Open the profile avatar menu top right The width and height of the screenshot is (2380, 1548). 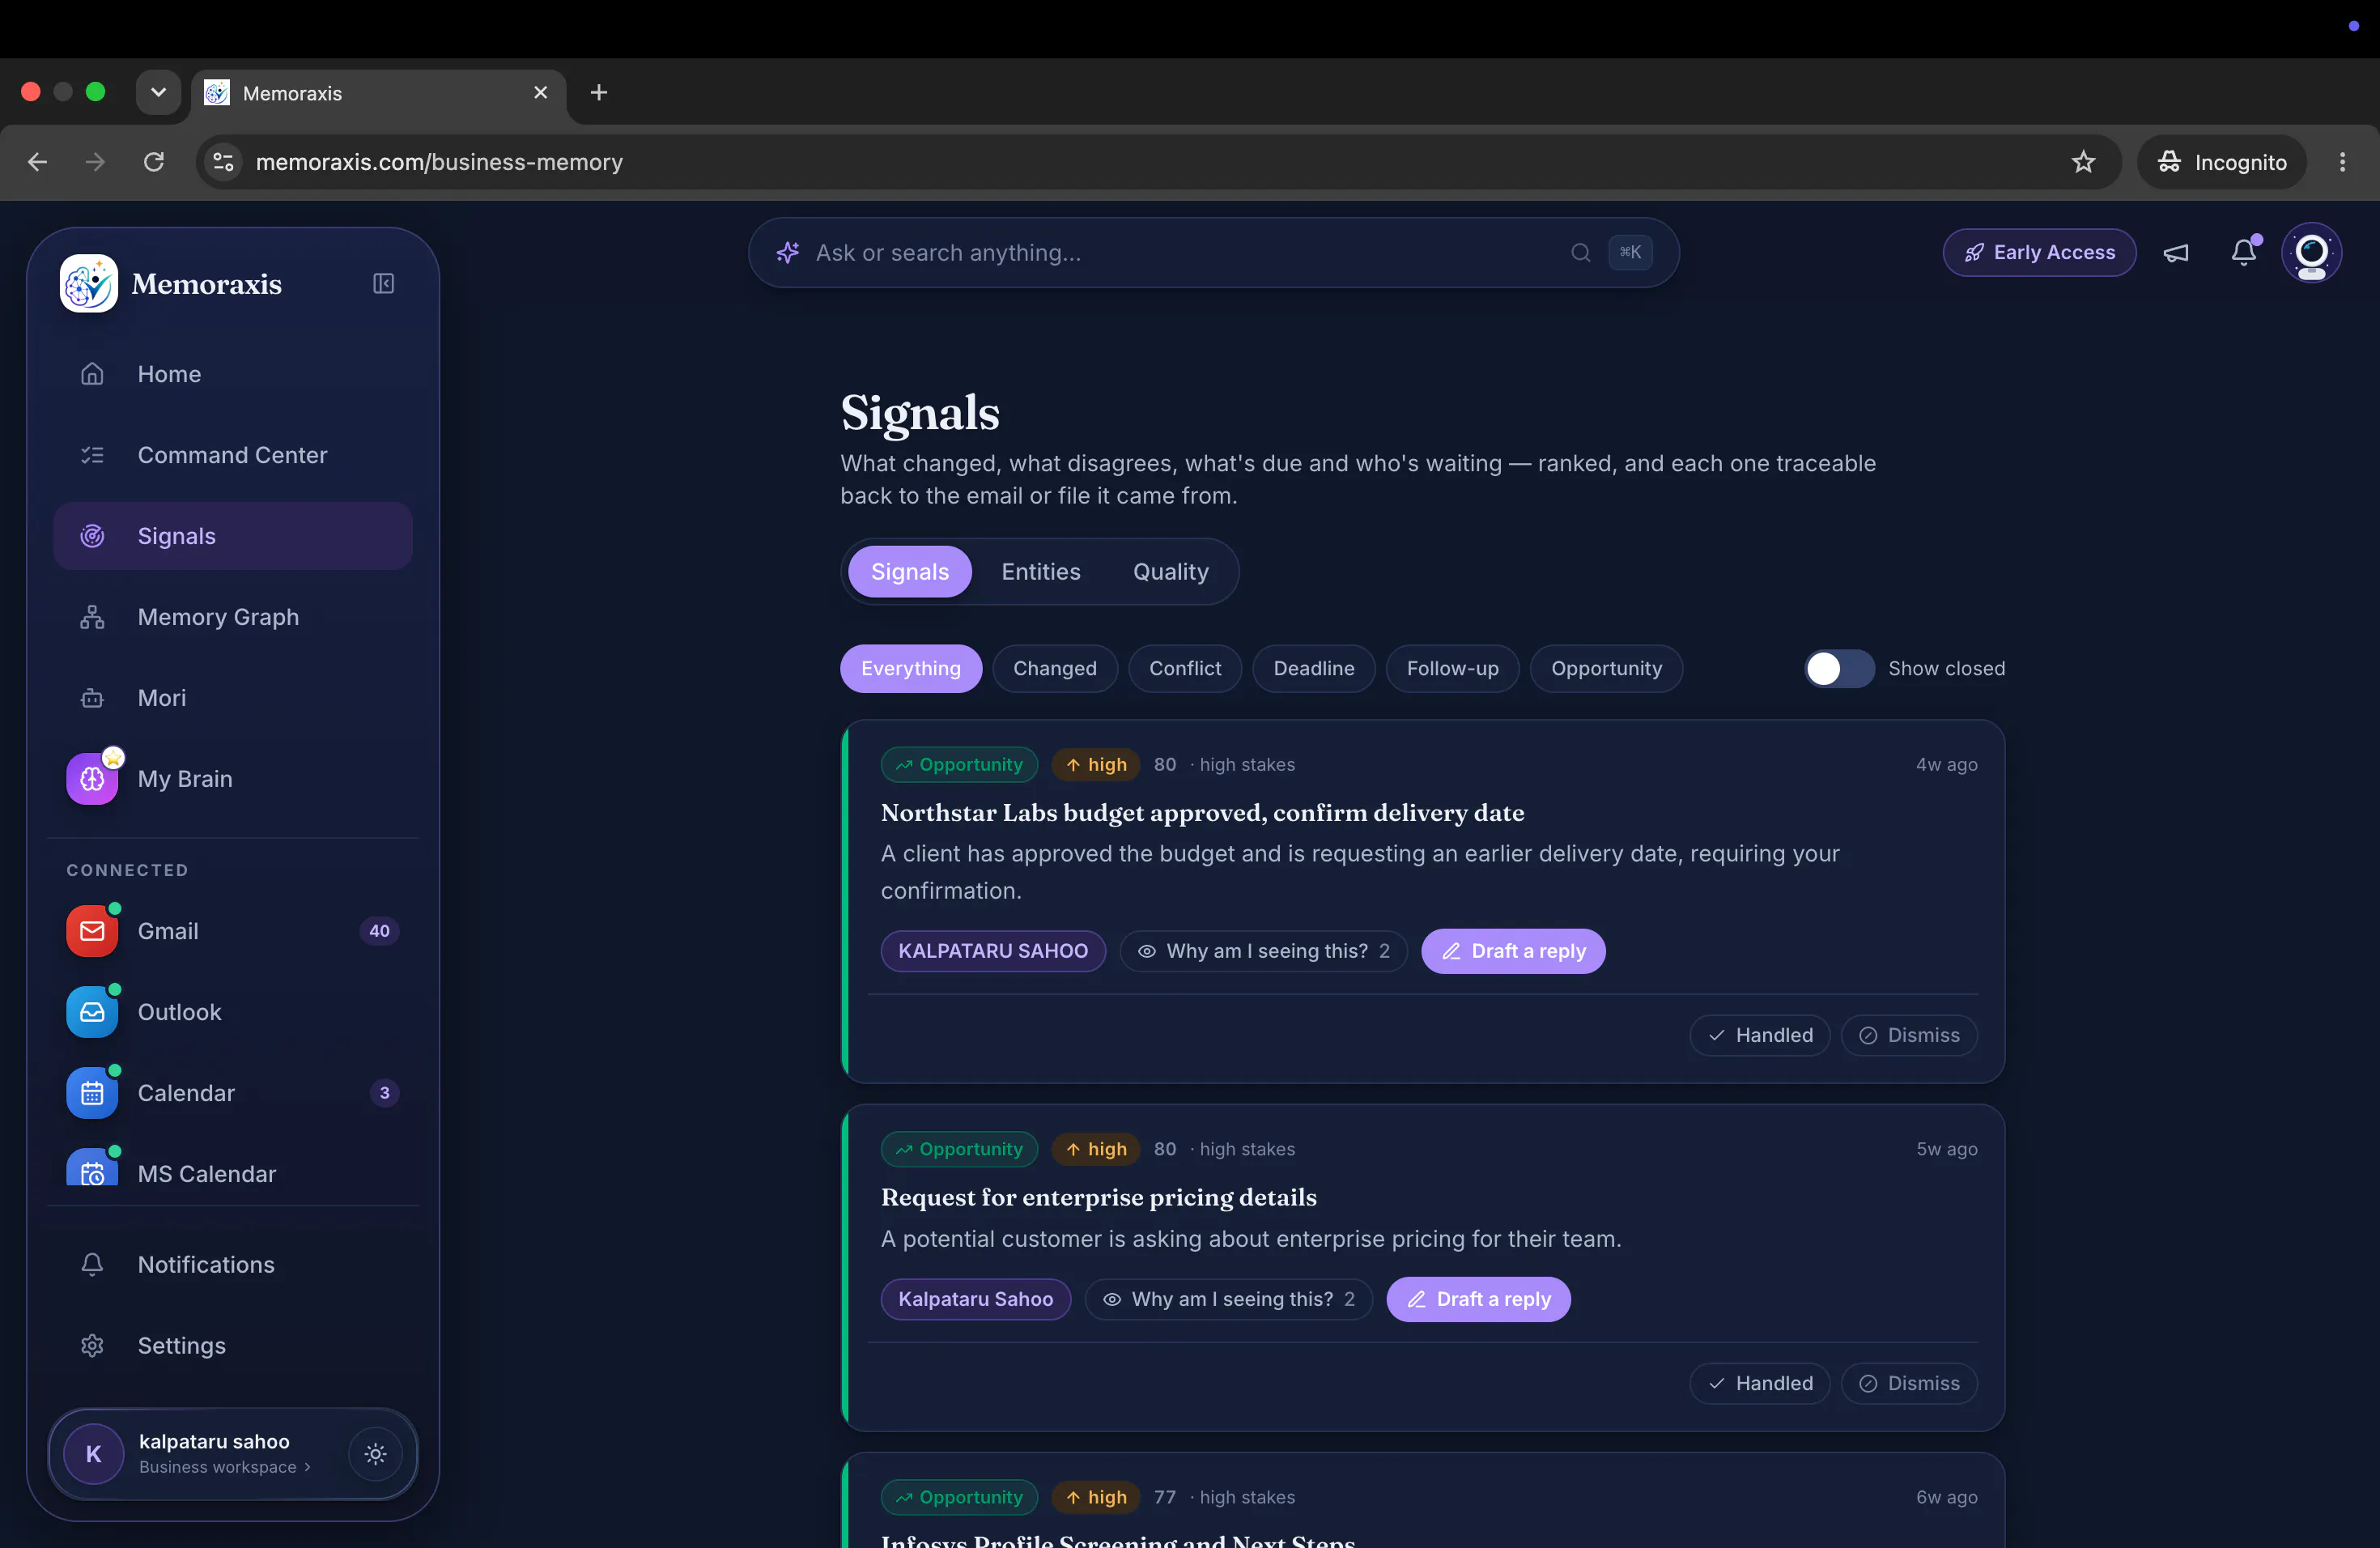pos(2311,253)
